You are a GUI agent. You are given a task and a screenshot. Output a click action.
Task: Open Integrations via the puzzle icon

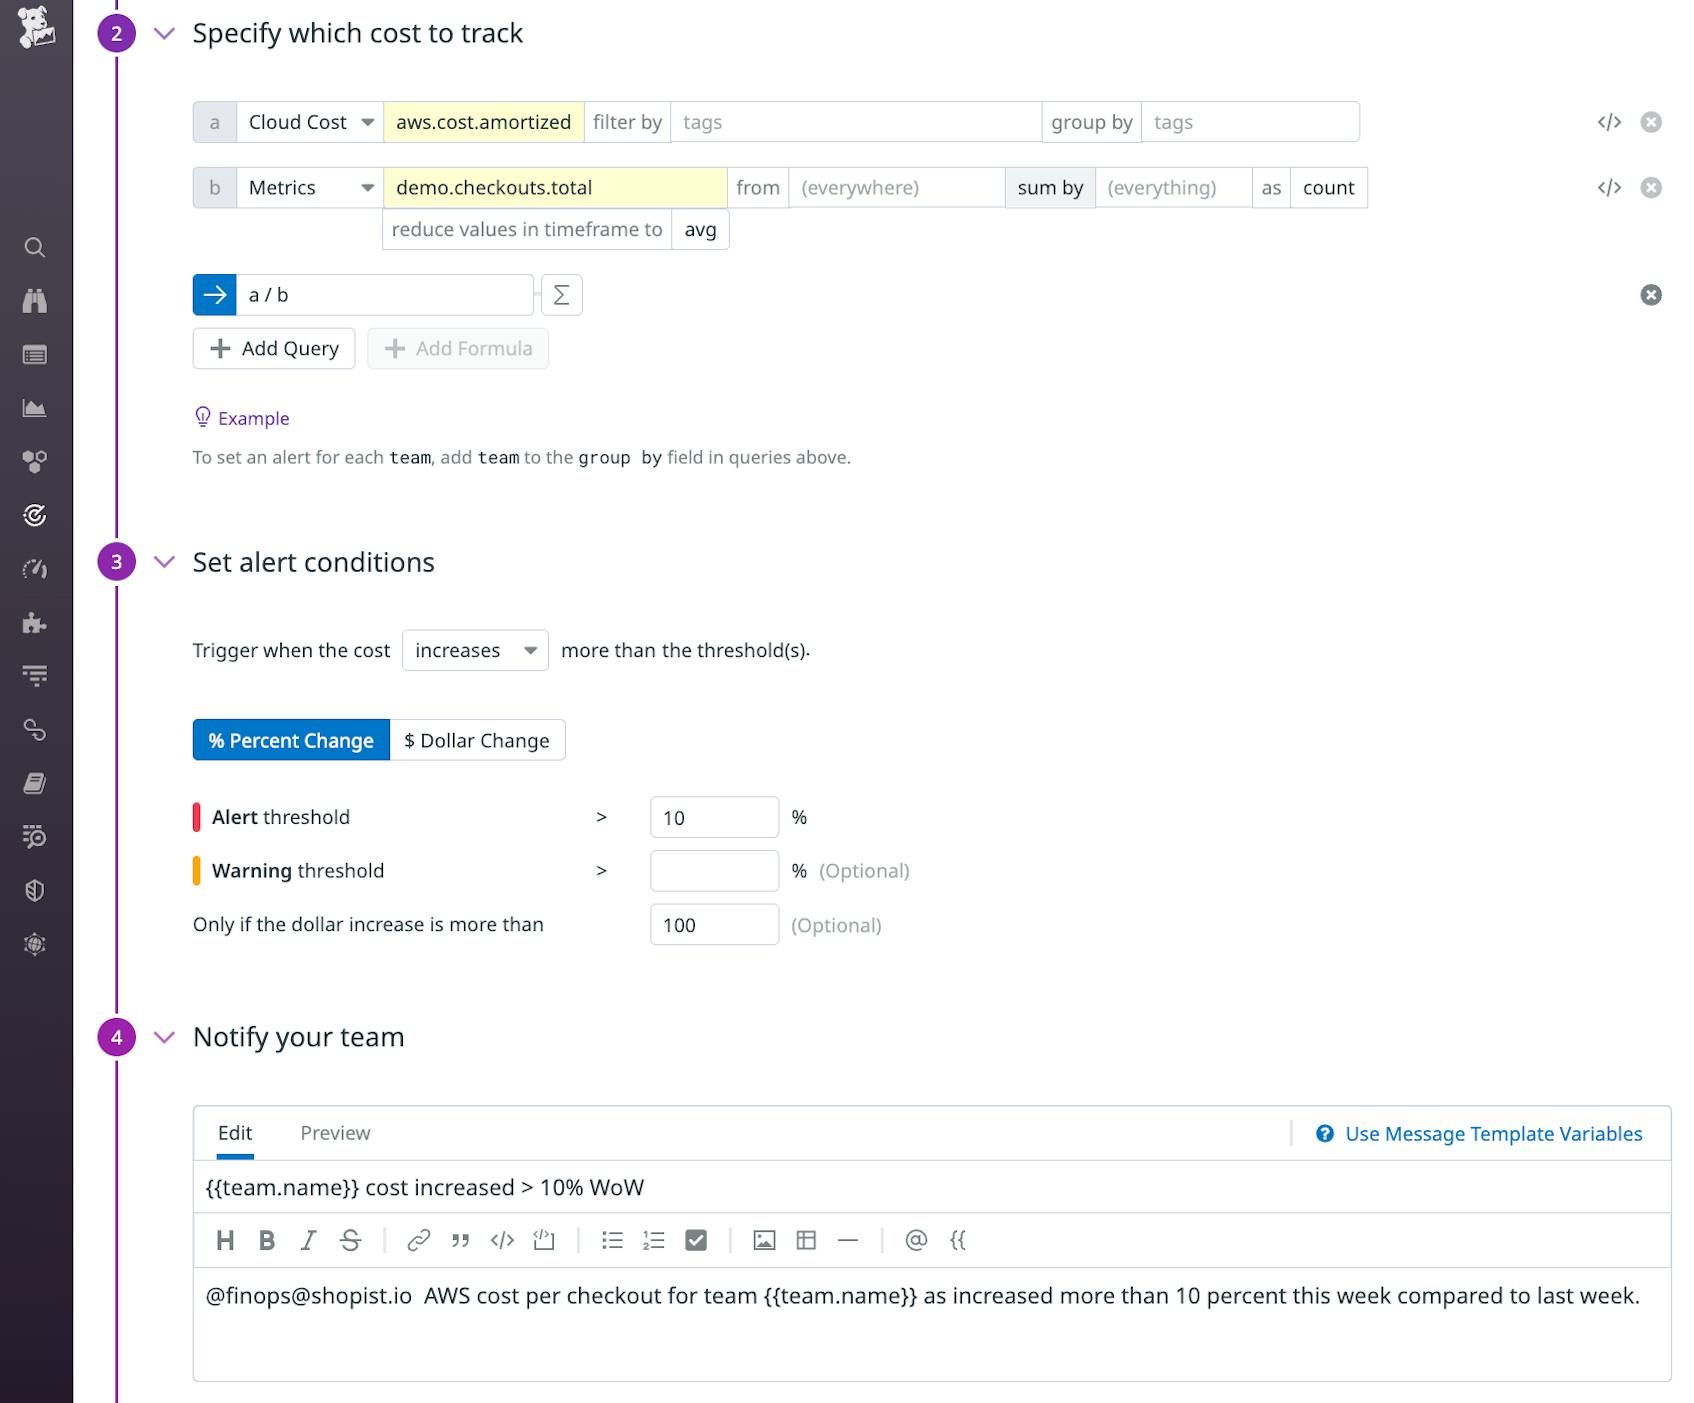36,624
